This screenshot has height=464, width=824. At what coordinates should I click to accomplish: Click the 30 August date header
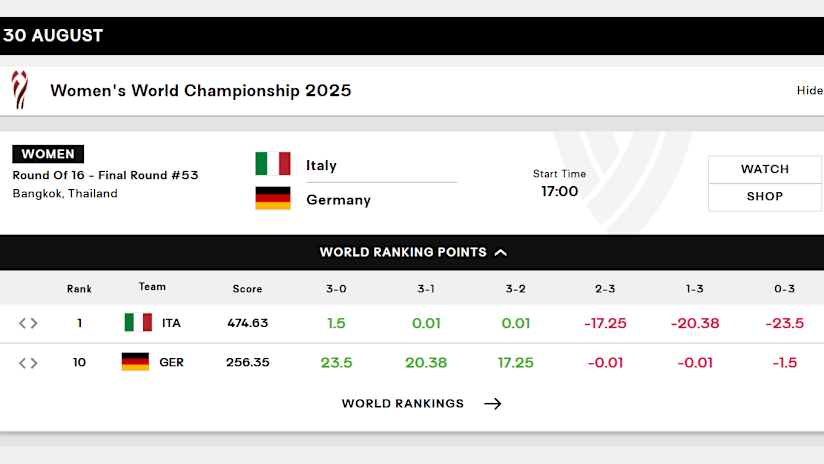[x=53, y=35]
